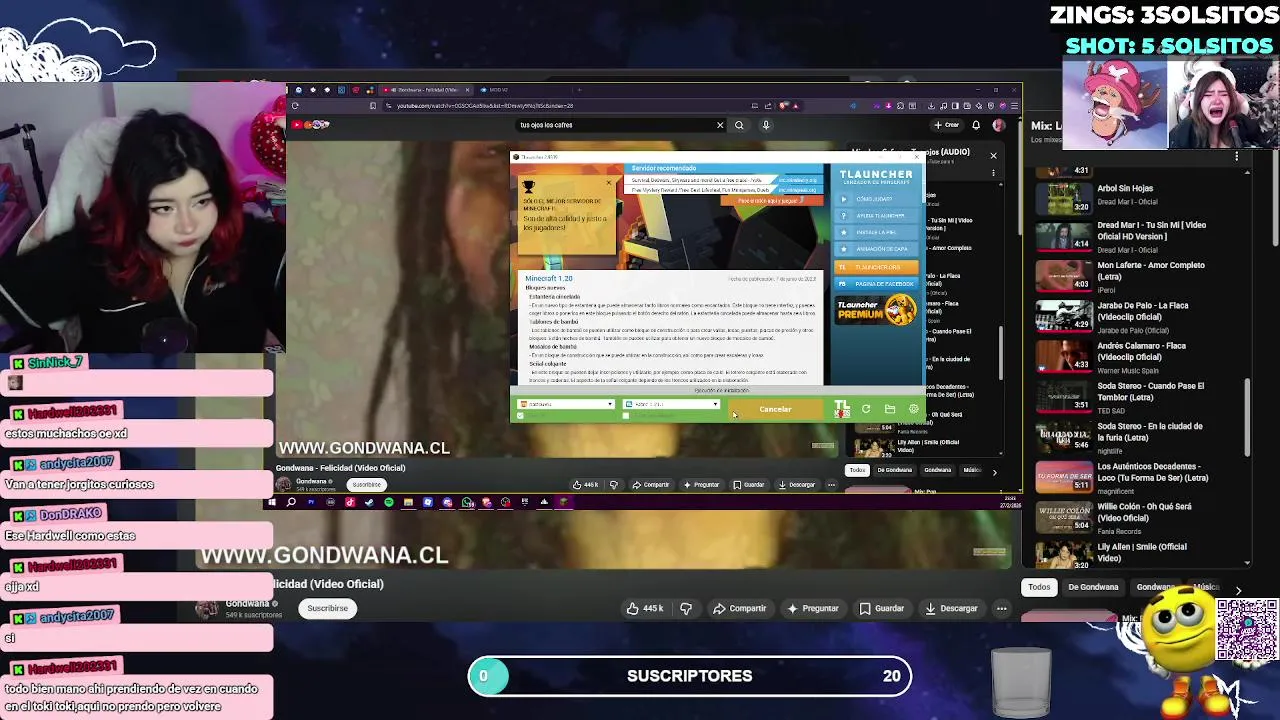Click the TLauncher Premium banner
1280x720 pixels.
876,310
